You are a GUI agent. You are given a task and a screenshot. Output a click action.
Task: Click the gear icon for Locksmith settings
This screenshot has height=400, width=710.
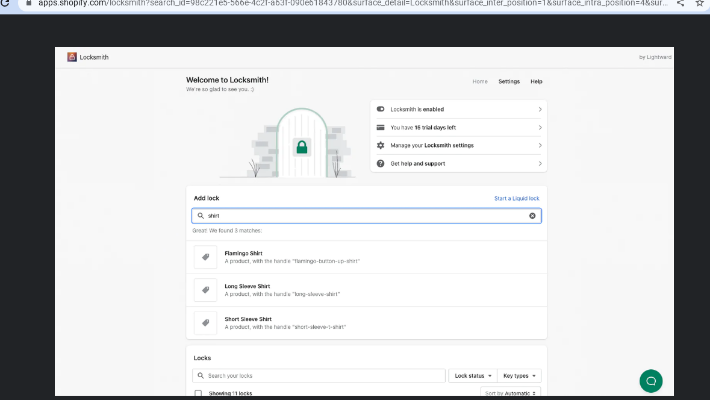coord(380,145)
